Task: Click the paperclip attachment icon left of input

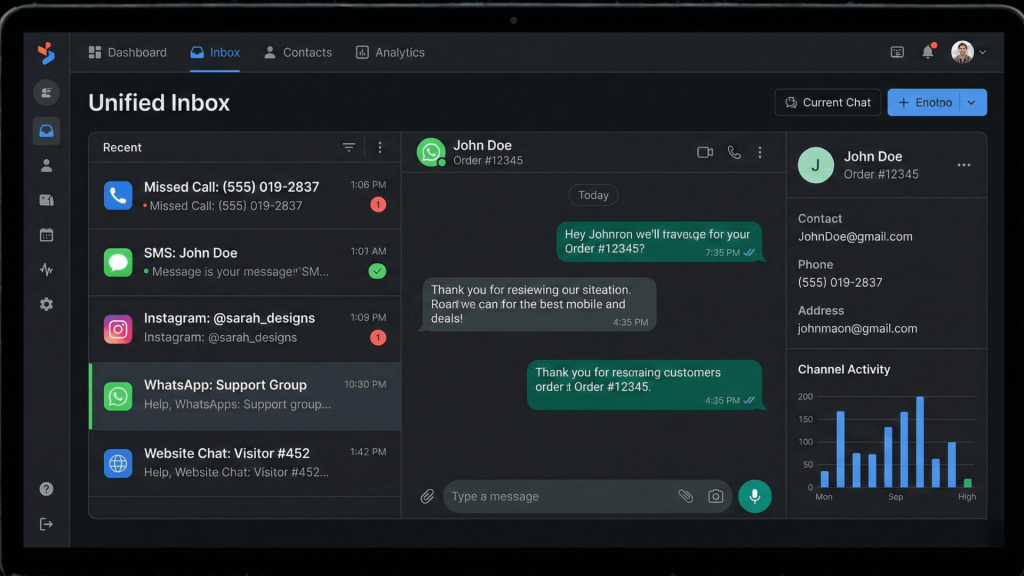Action: 427,496
